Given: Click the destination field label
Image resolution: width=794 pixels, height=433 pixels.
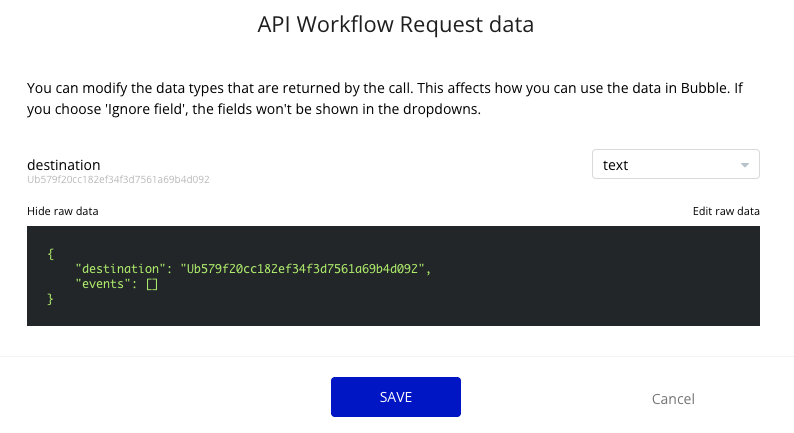Looking at the screenshot, I should (64, 165).
